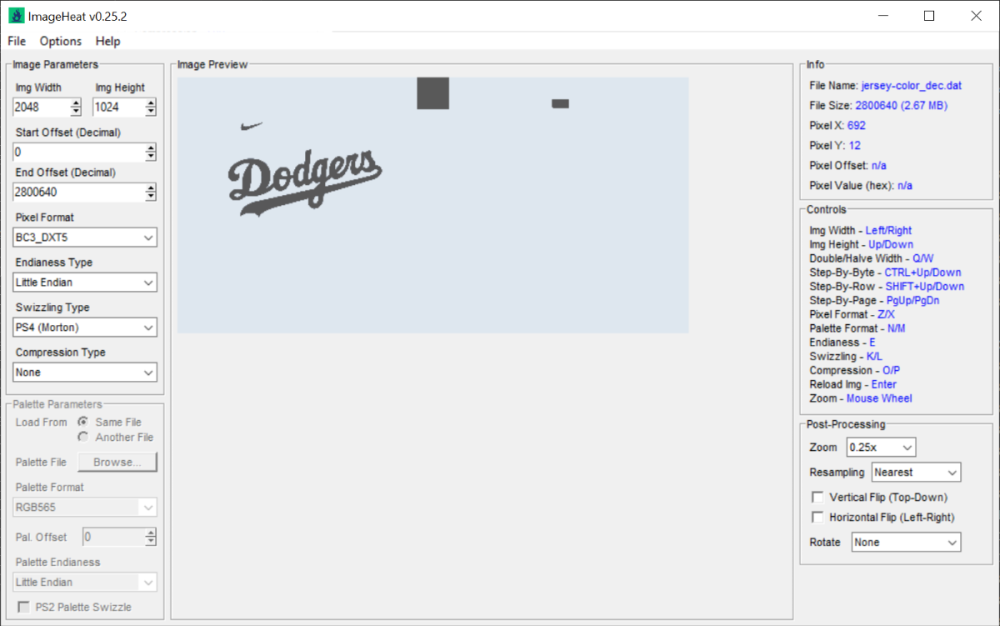Enable Vertical Flip (Top-Down) checkbox

(x=818, y=497)
